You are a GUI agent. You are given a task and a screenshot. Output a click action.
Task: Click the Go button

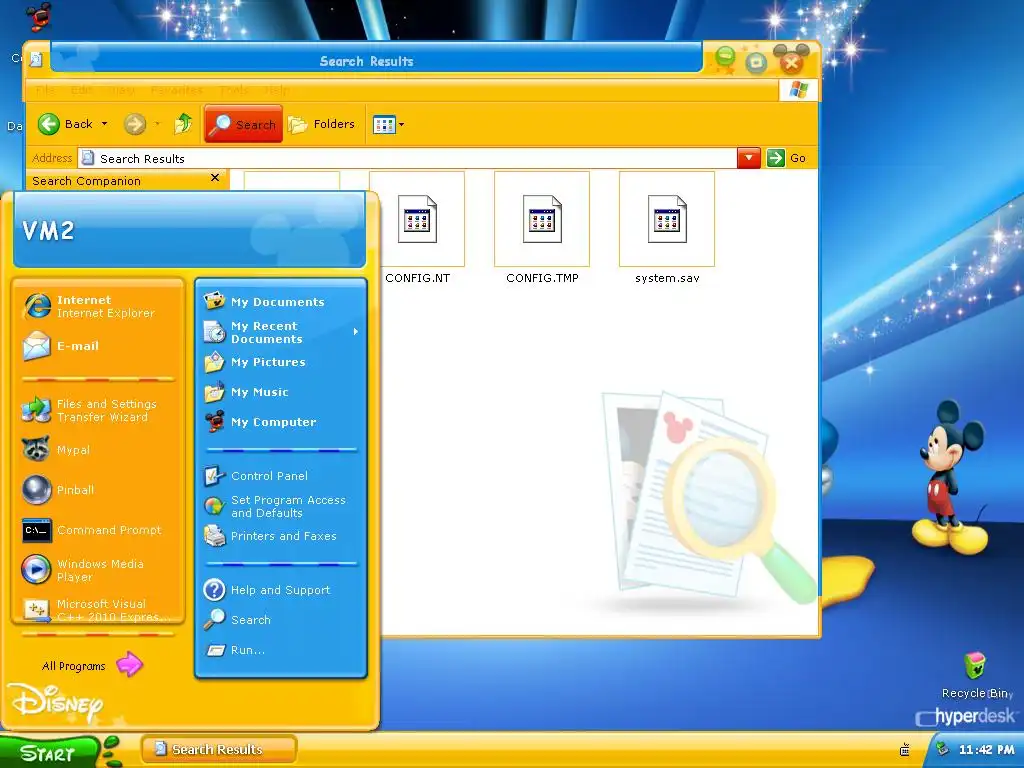coord(786,158)
